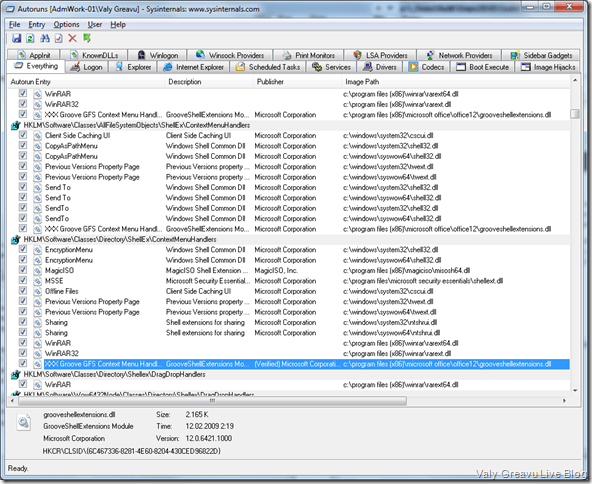
Task: Open the Everything tab
Action: (x=36, y=66)
